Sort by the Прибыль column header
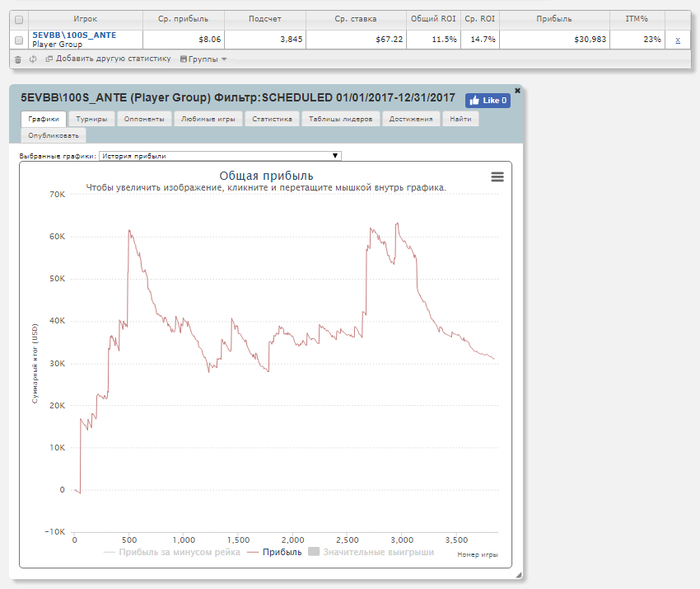The height and width of the screenshot is (589, 700). point(554,19)
